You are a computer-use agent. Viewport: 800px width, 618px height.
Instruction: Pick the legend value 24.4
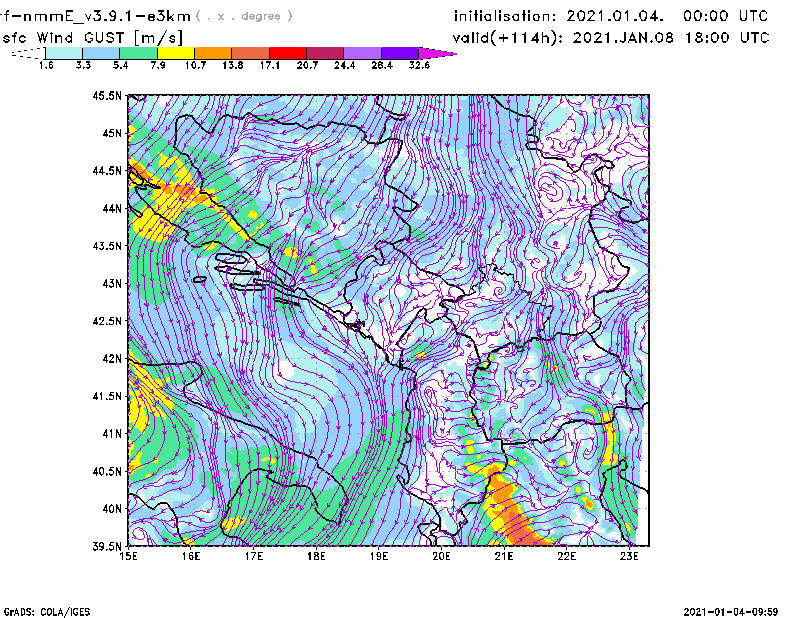(x=344, y=65)
